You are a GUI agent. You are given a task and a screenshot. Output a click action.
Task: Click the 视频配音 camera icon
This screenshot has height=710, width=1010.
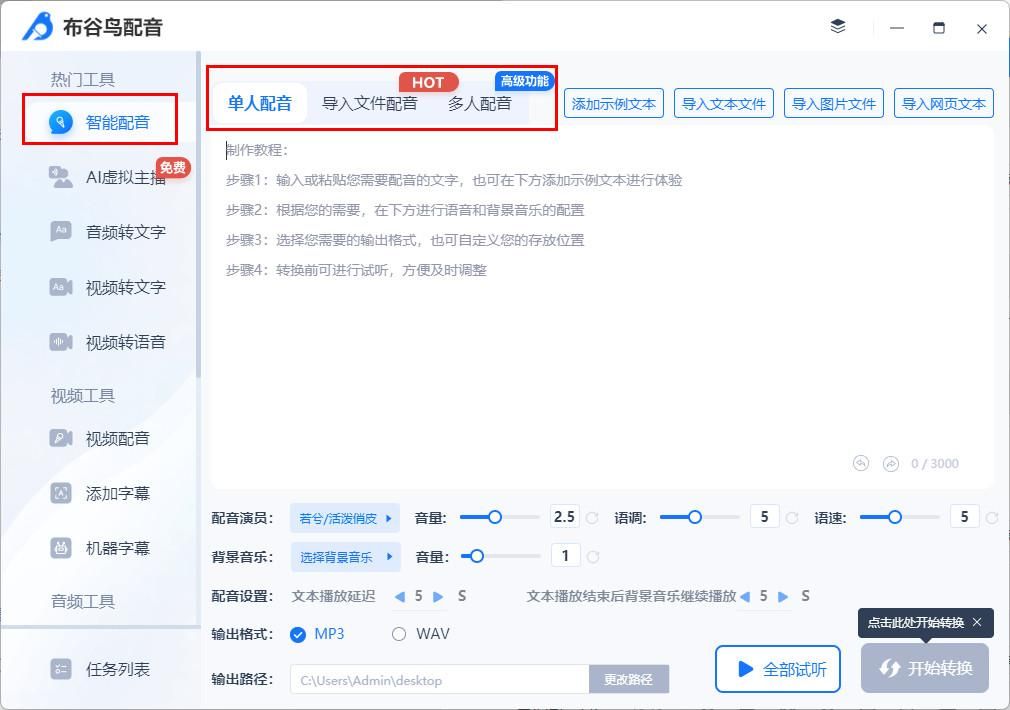click(x=61, y=438)
